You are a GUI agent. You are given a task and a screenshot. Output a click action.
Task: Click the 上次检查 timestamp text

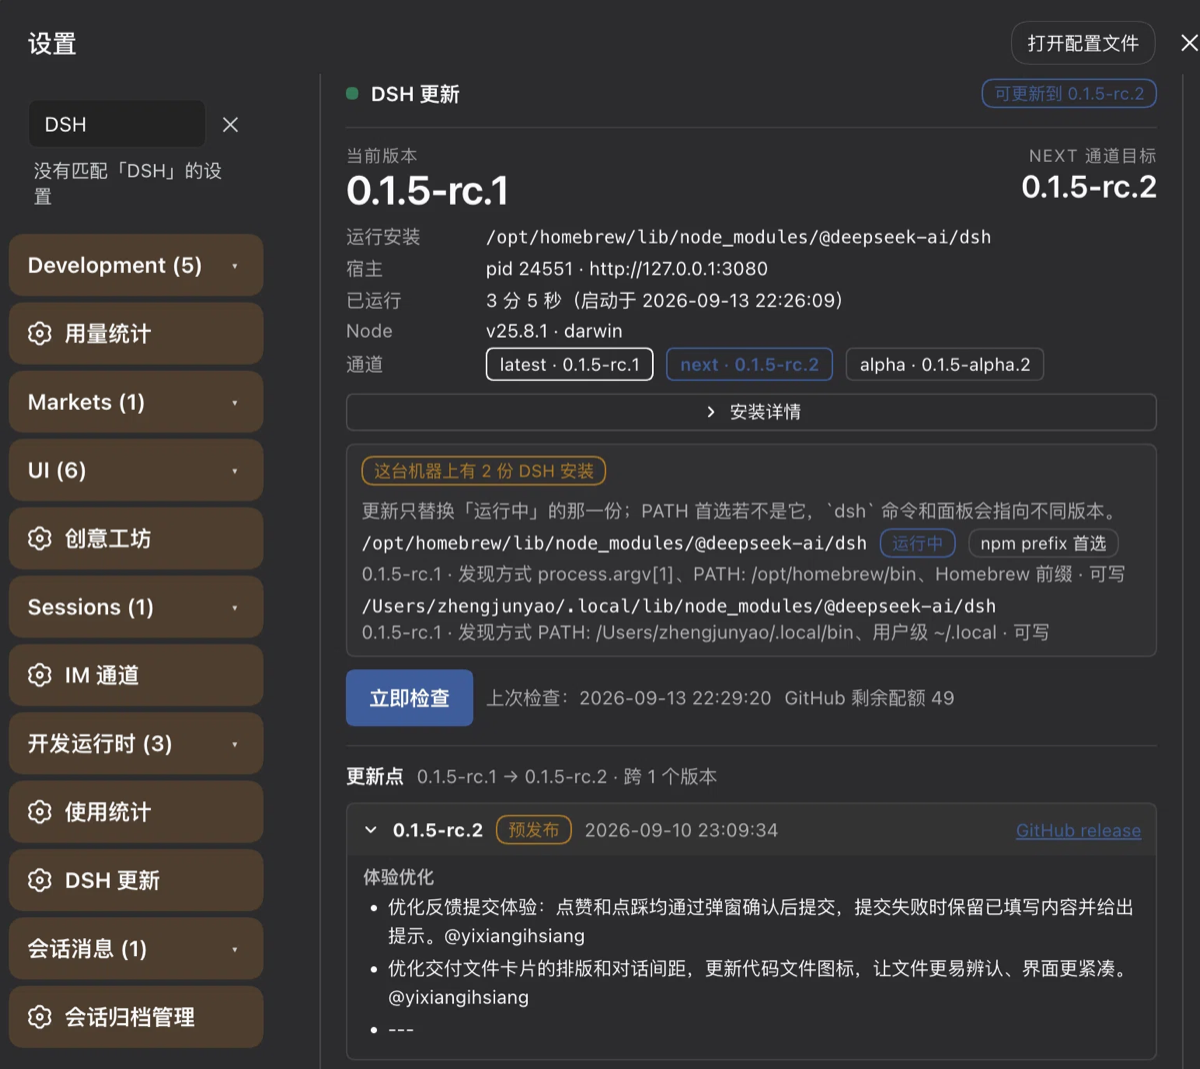(x=629, y=698)
